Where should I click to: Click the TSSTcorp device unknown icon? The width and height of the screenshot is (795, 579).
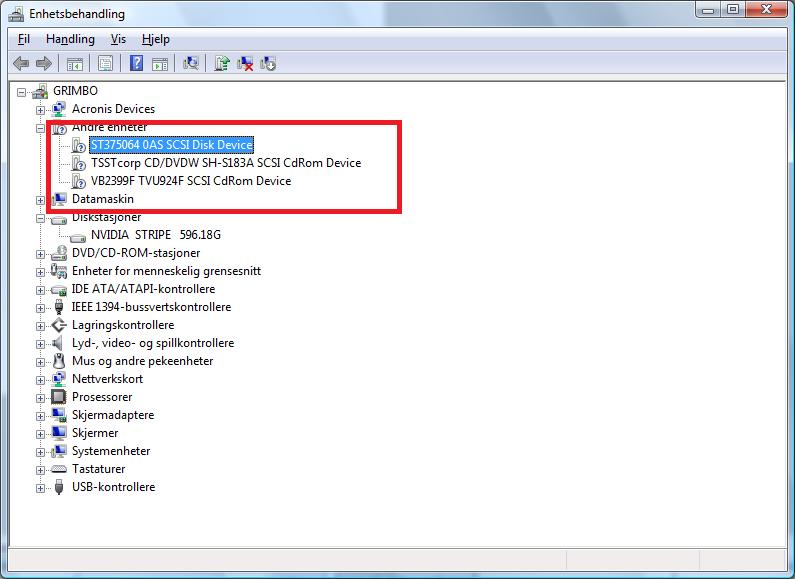[79, 163]
